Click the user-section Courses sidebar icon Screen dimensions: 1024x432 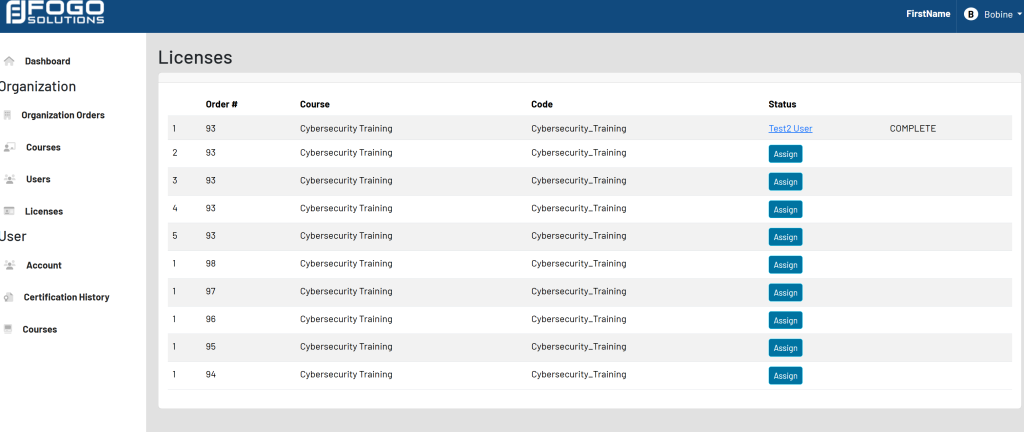pos(8,329)
